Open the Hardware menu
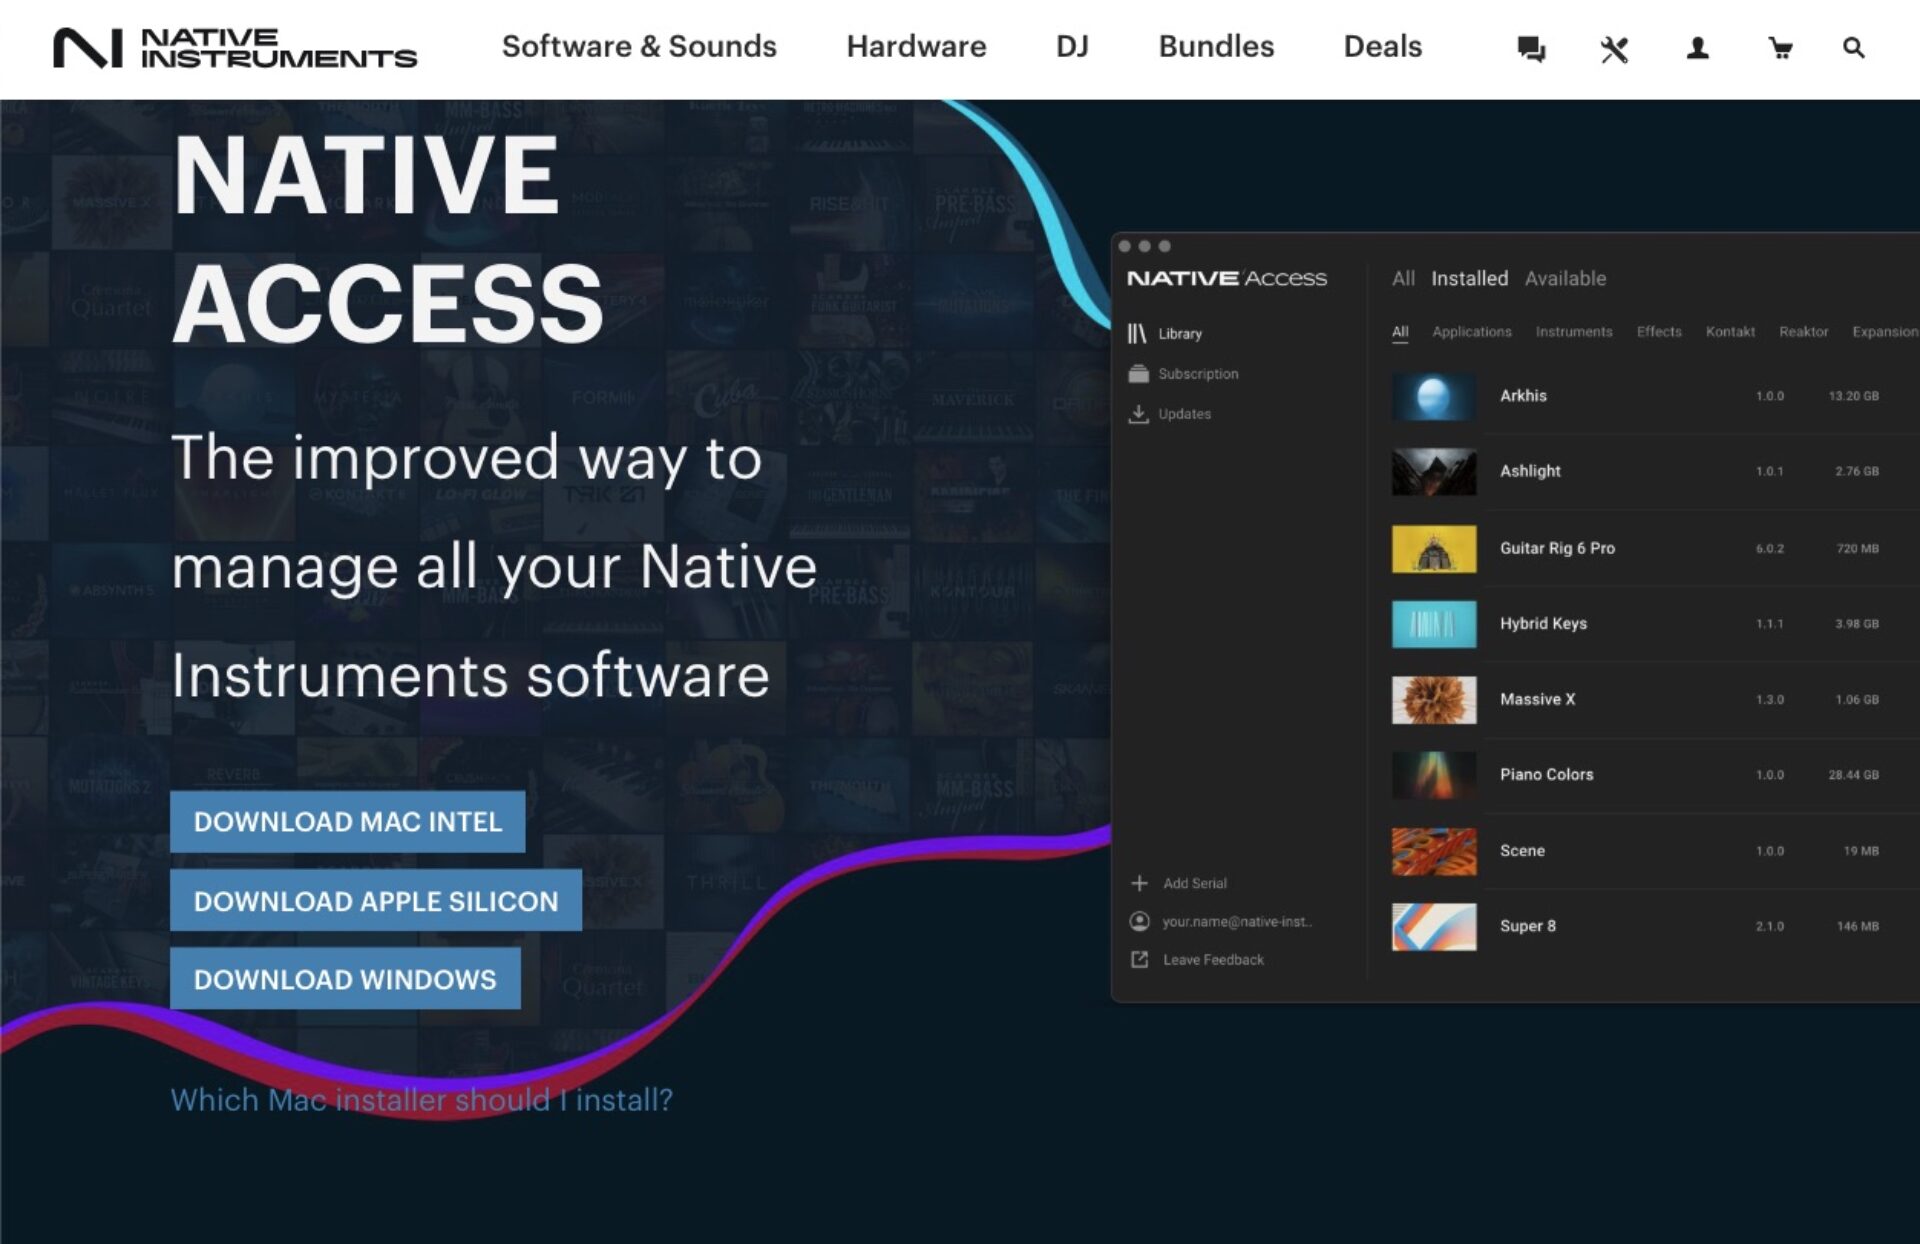The width and height of the screenshot is (1920, 1244). click(916, 47)
